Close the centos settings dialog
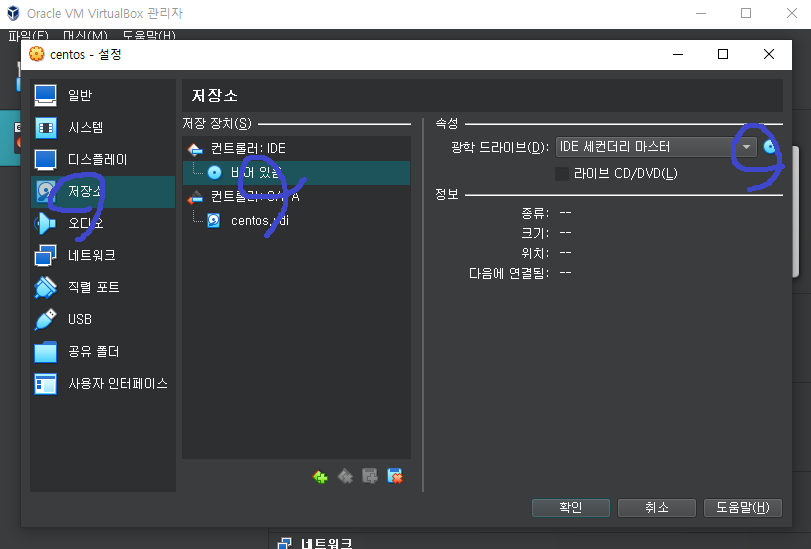The width and height of the screenshot is (811, 549). pos(769,54)
